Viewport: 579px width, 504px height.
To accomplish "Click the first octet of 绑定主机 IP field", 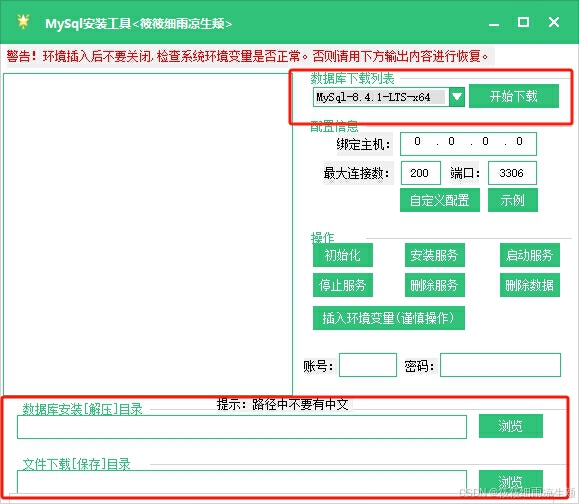I will point(417,142).
